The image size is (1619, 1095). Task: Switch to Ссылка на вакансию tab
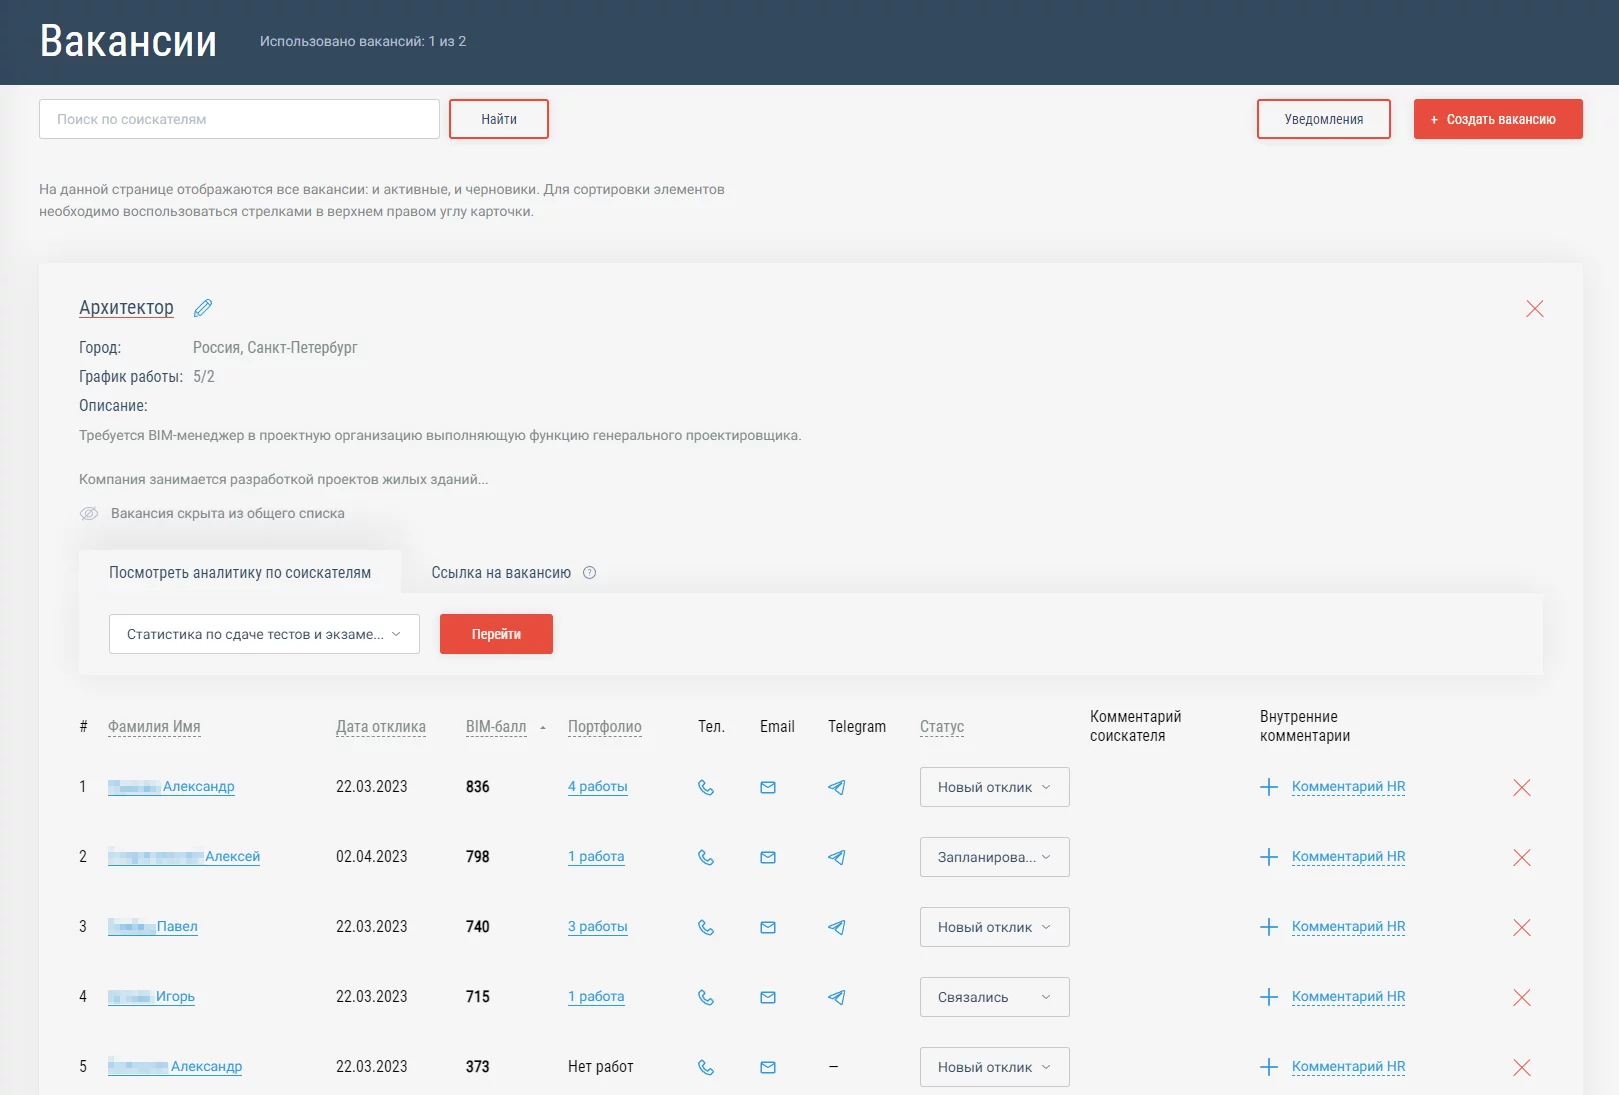(x=501, y=573)
